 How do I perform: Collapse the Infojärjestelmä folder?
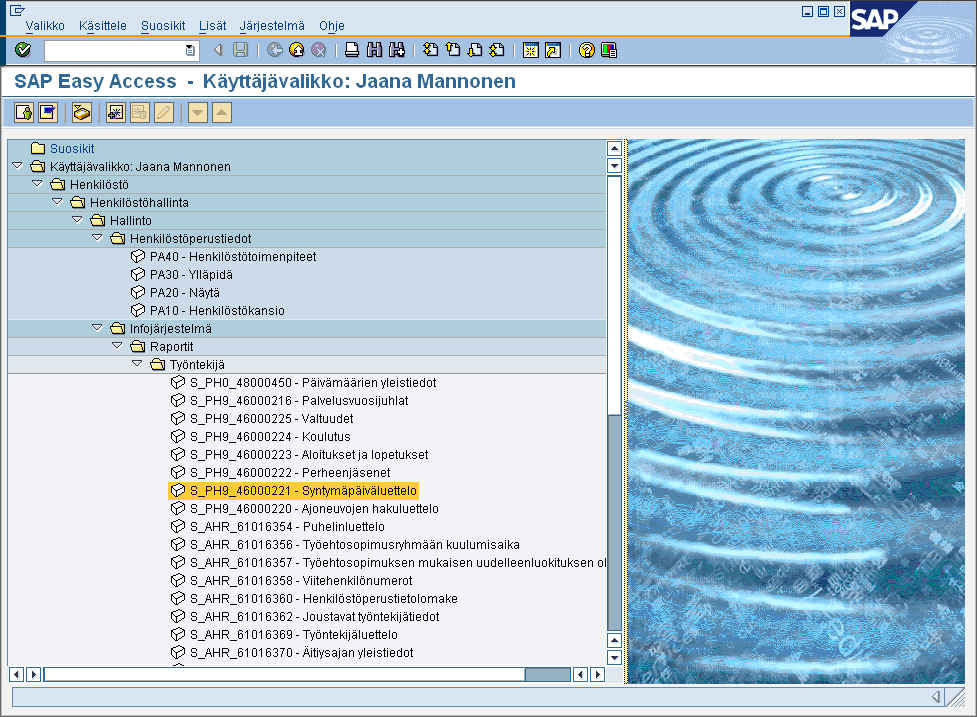point(97,328)
